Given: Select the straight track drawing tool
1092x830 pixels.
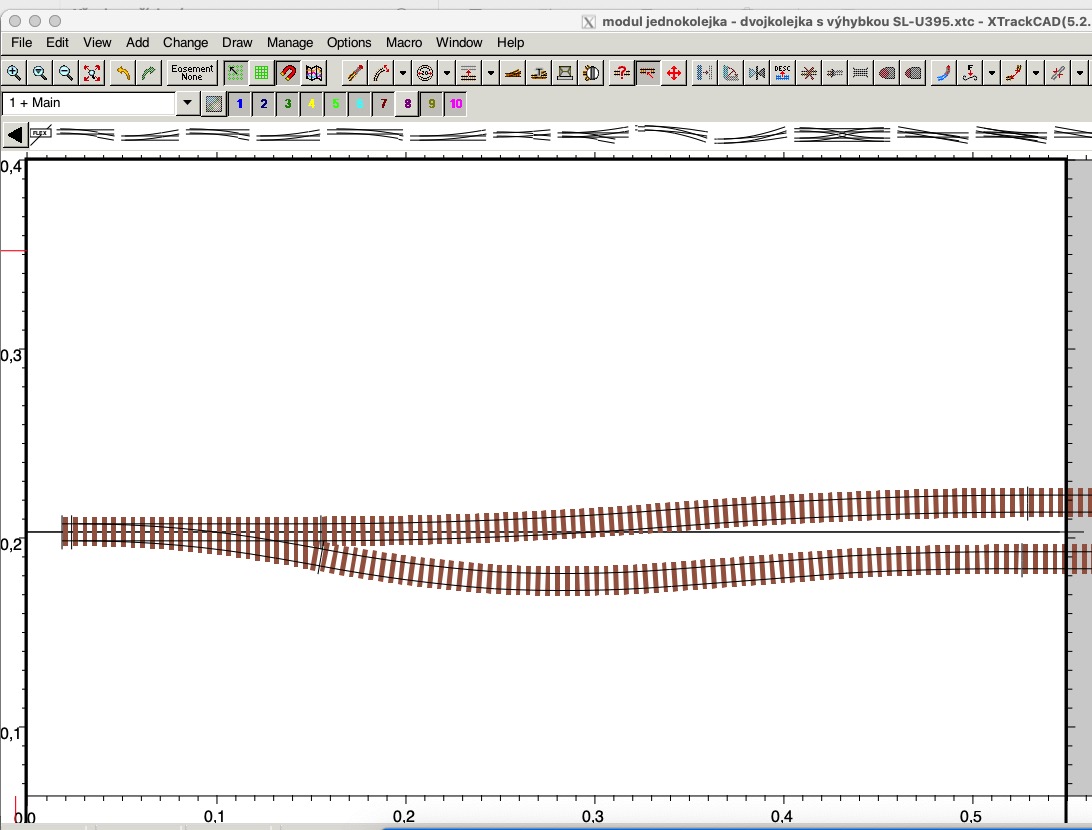Looking at the screenshot, I should (354, 72).
